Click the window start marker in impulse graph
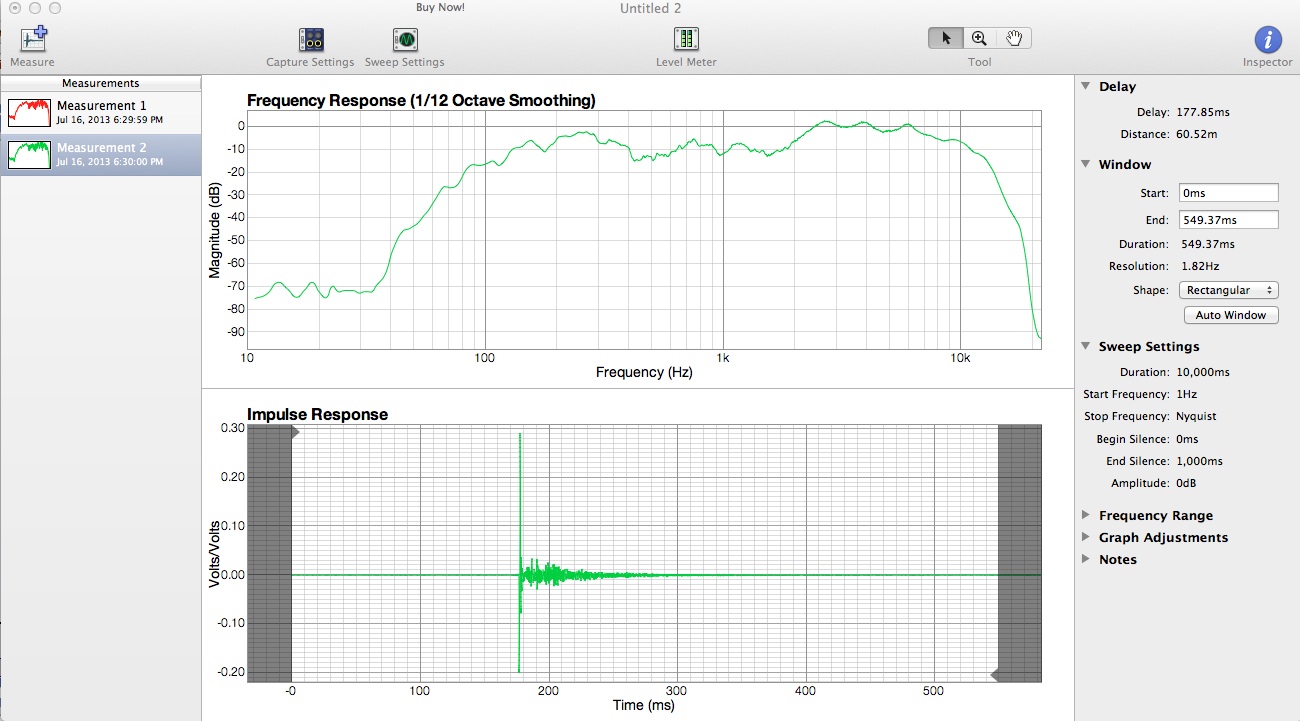Viewport: 1300px width, 721px height. point(295,433)
